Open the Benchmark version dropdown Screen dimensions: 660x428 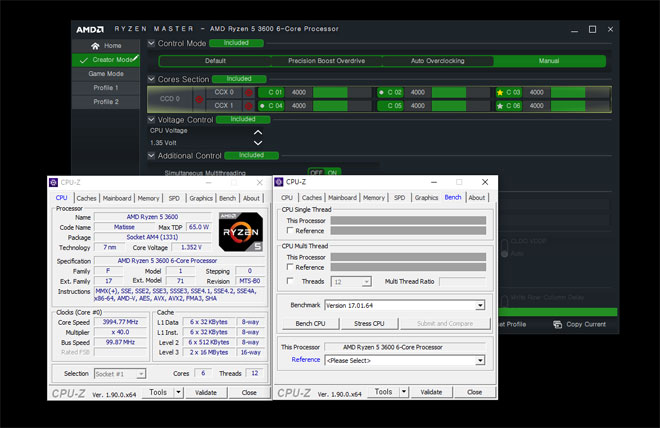pos(480,306)
